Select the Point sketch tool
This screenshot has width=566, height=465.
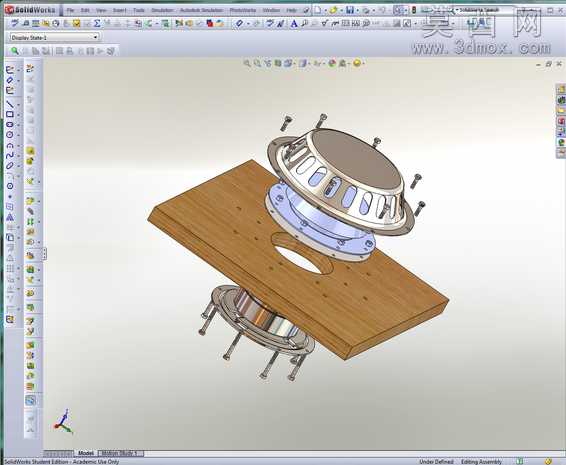pyautogui.click(x=10, y=197)
